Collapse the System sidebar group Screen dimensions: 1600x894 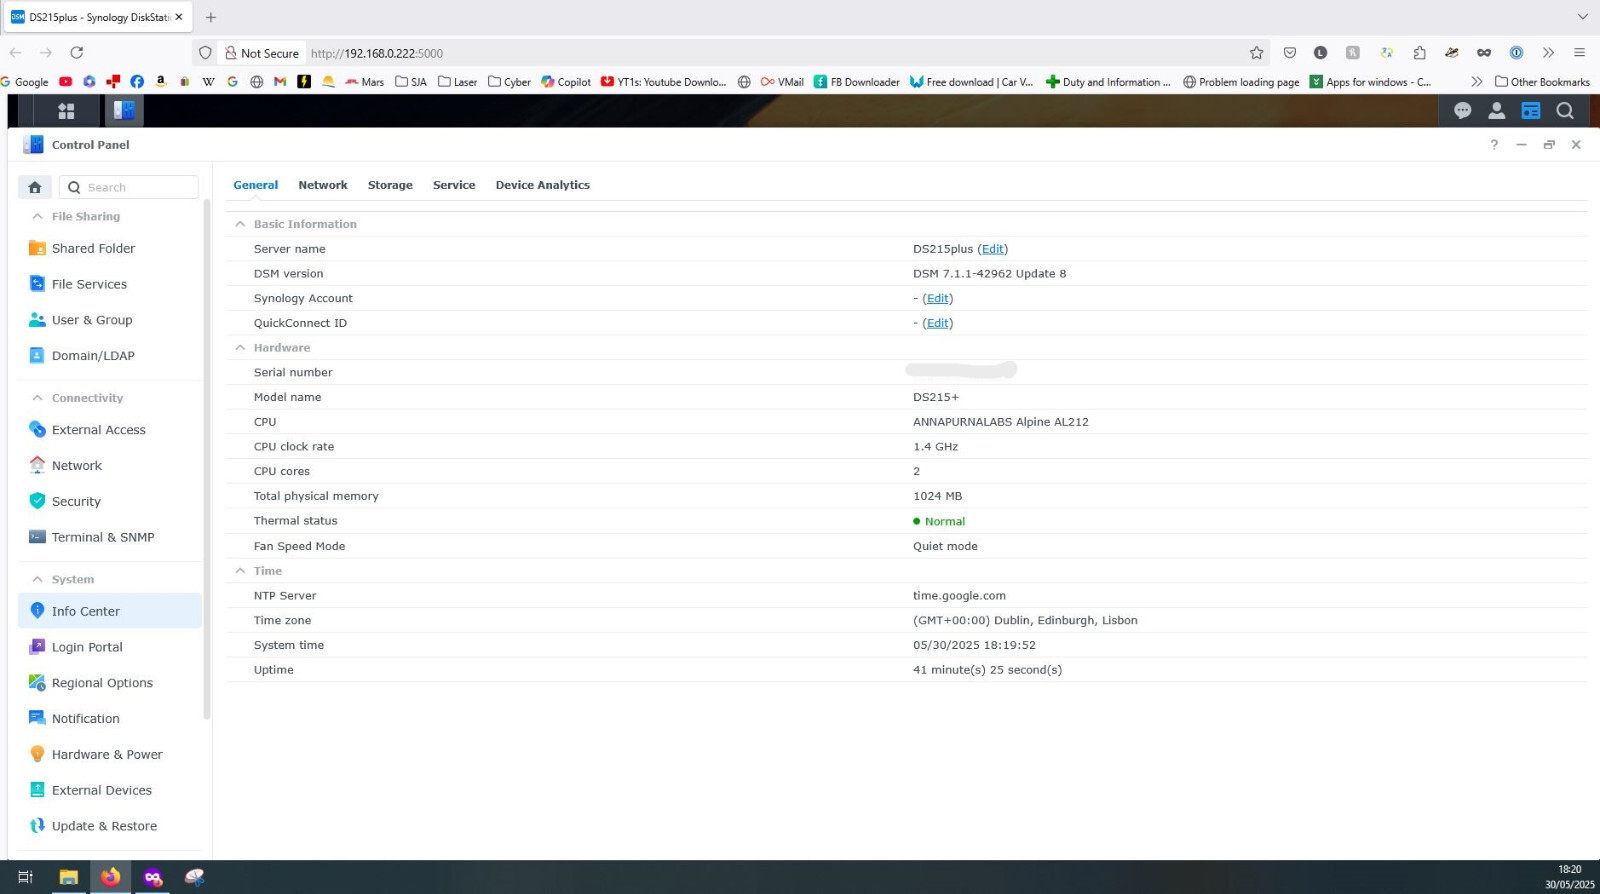pos(37,579)
